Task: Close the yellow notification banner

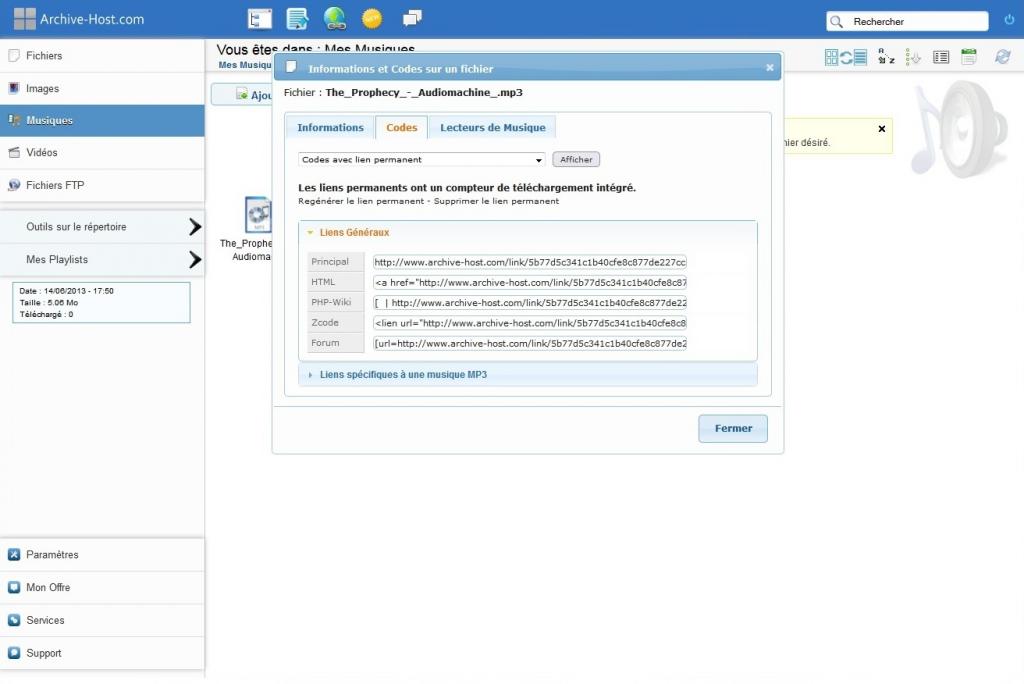Action: [881, 129]
